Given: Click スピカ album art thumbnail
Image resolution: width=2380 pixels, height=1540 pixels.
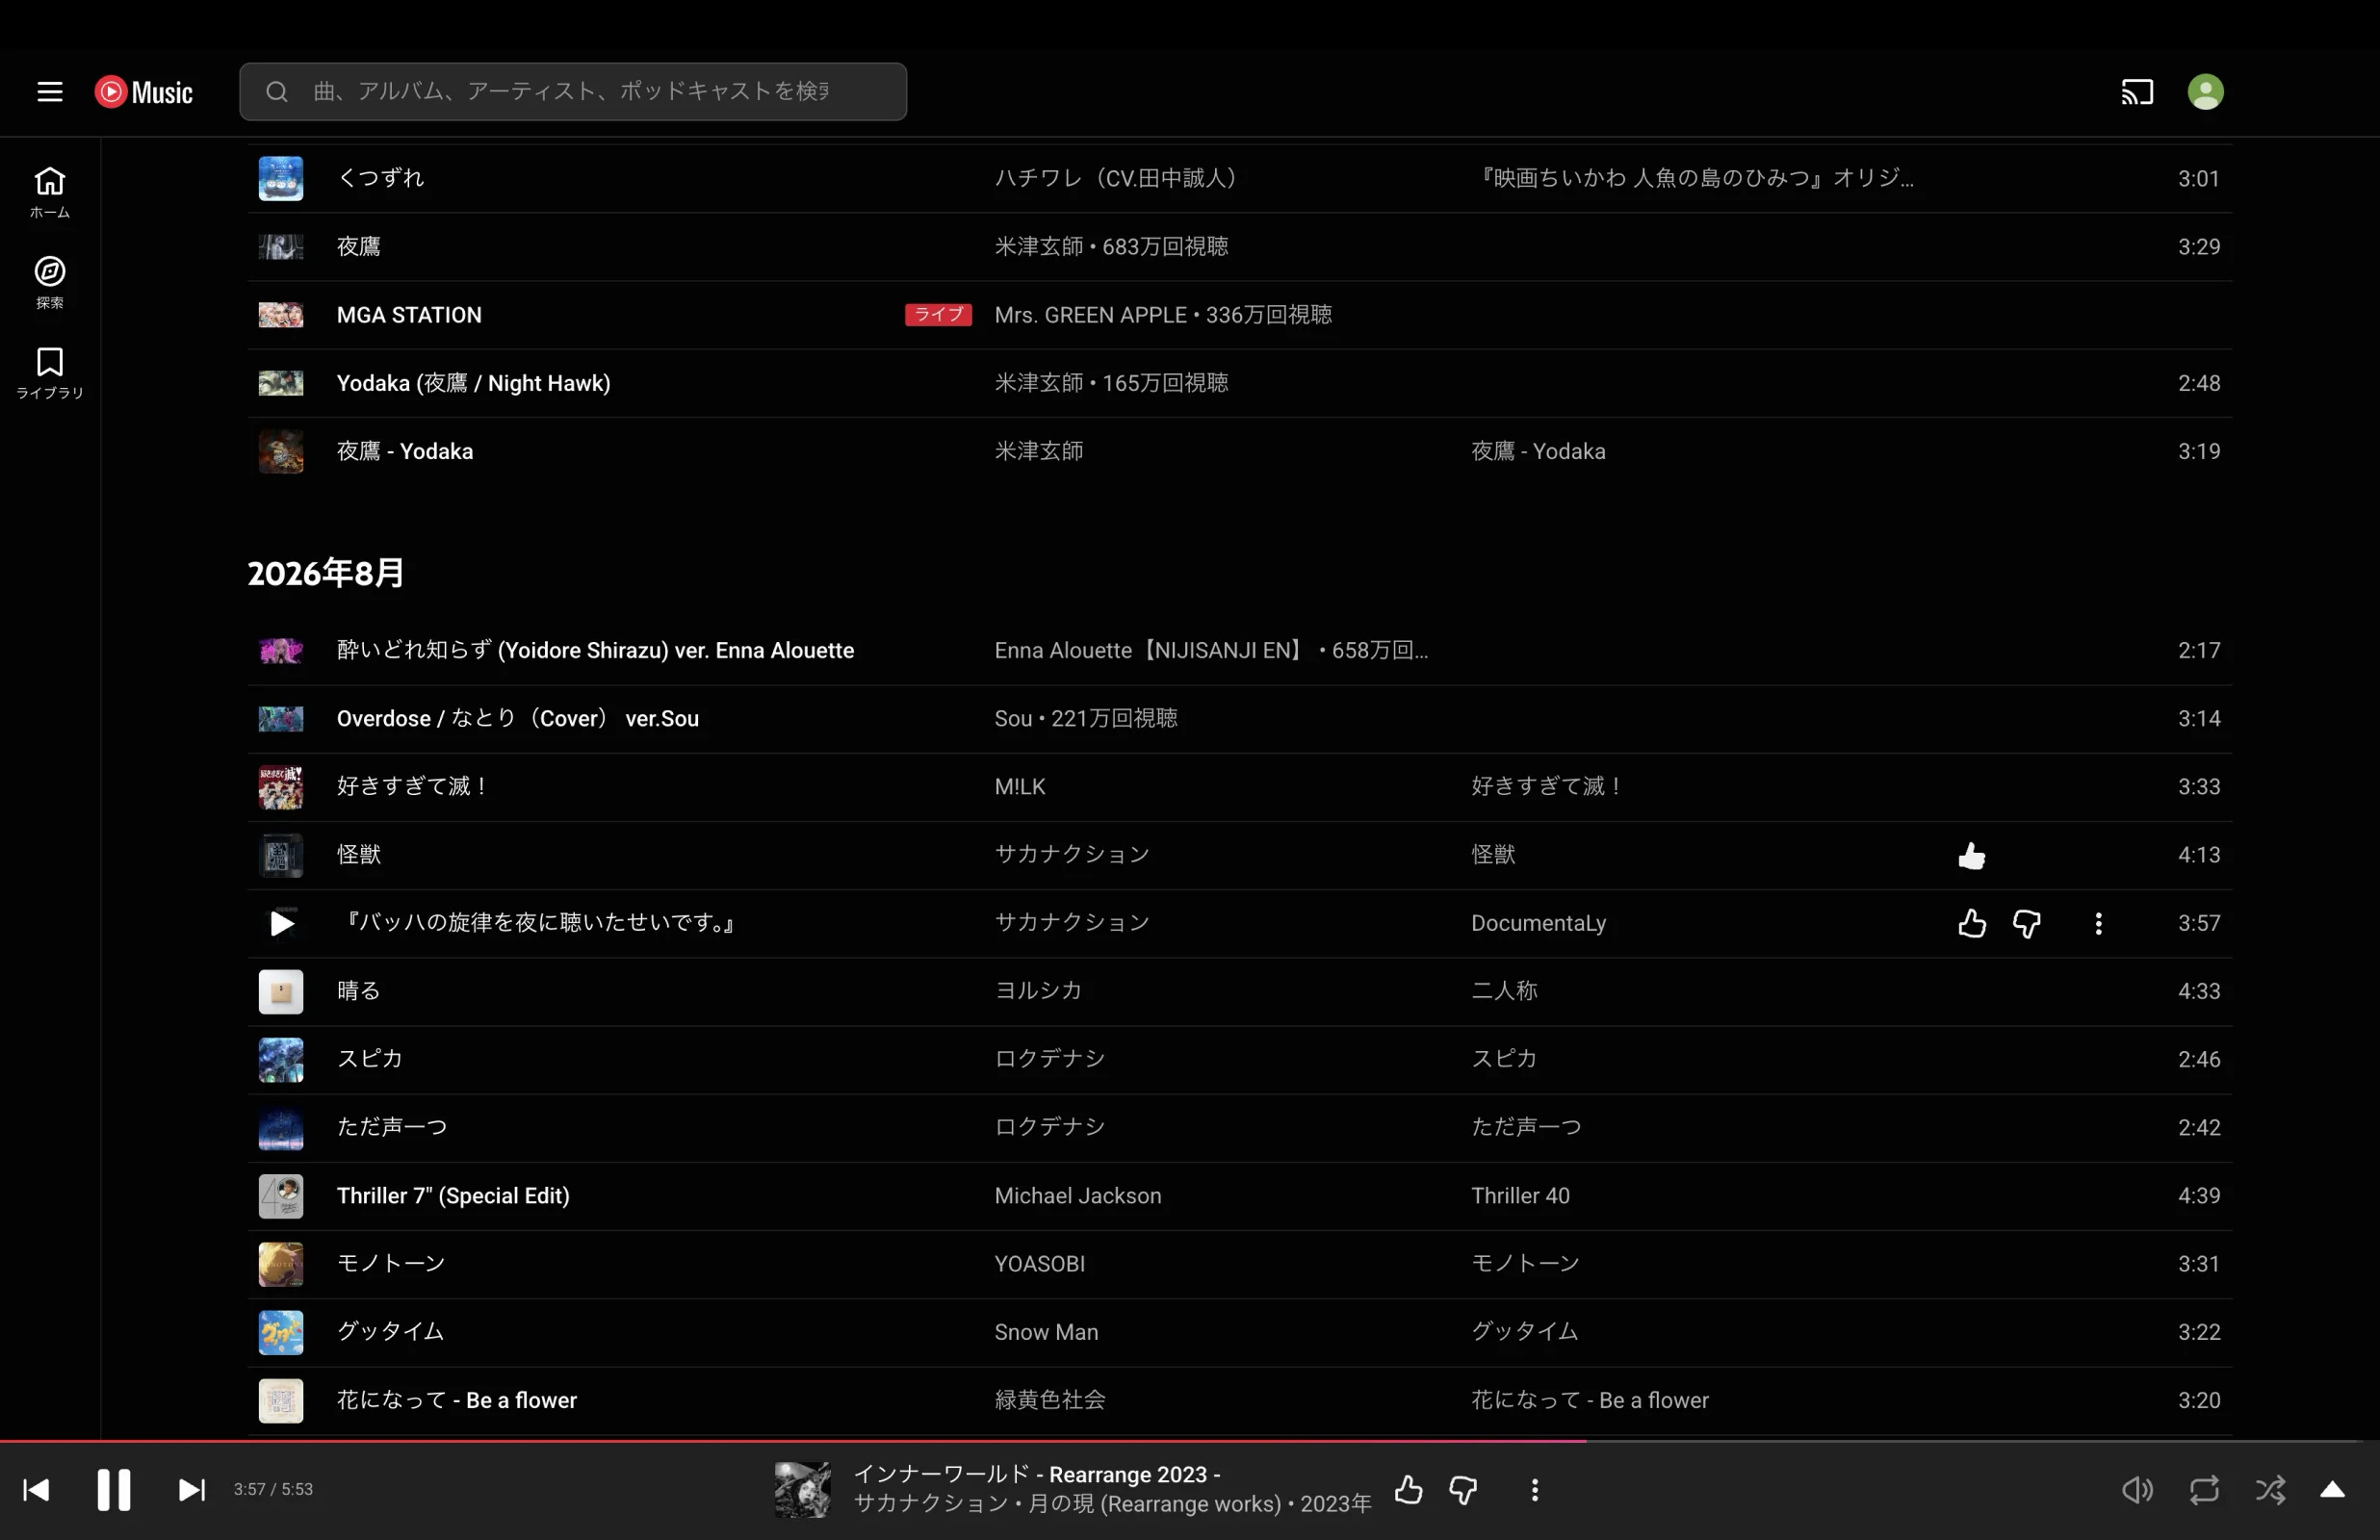Looking at the screenshot, I should click(x=281, y=1059).
